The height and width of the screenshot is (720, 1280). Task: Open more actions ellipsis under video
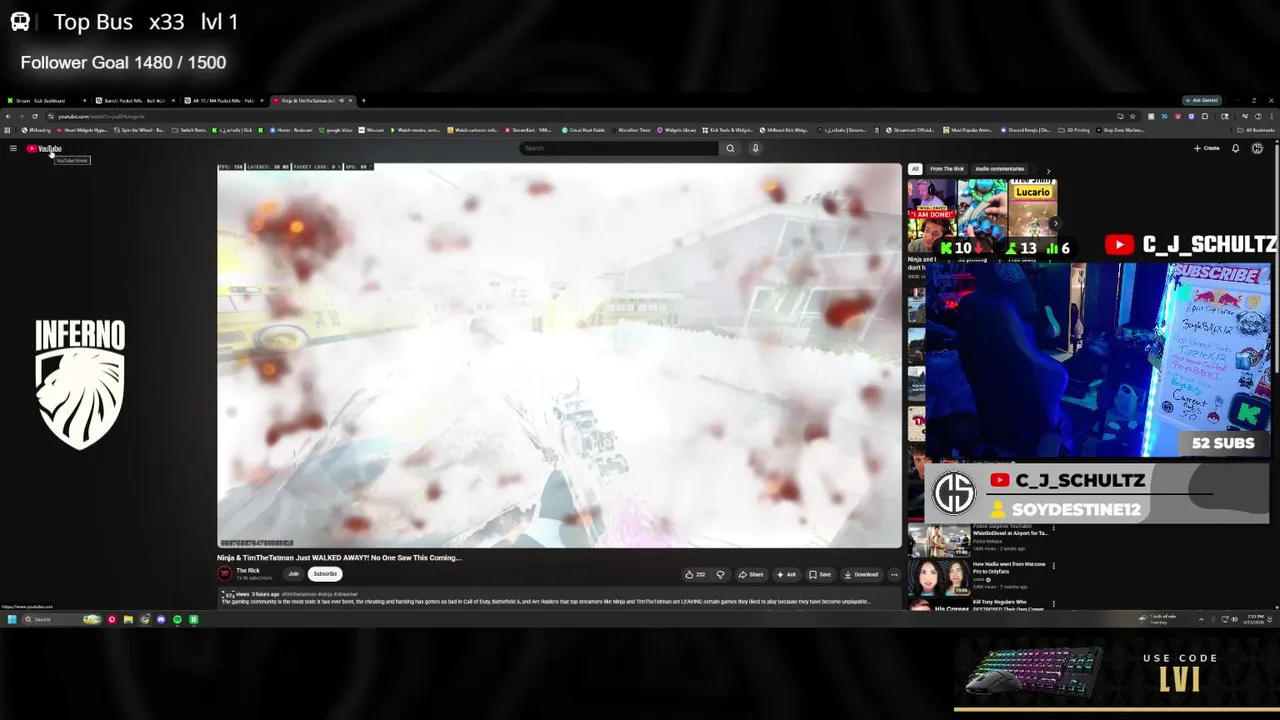click(x=894, y=574)
